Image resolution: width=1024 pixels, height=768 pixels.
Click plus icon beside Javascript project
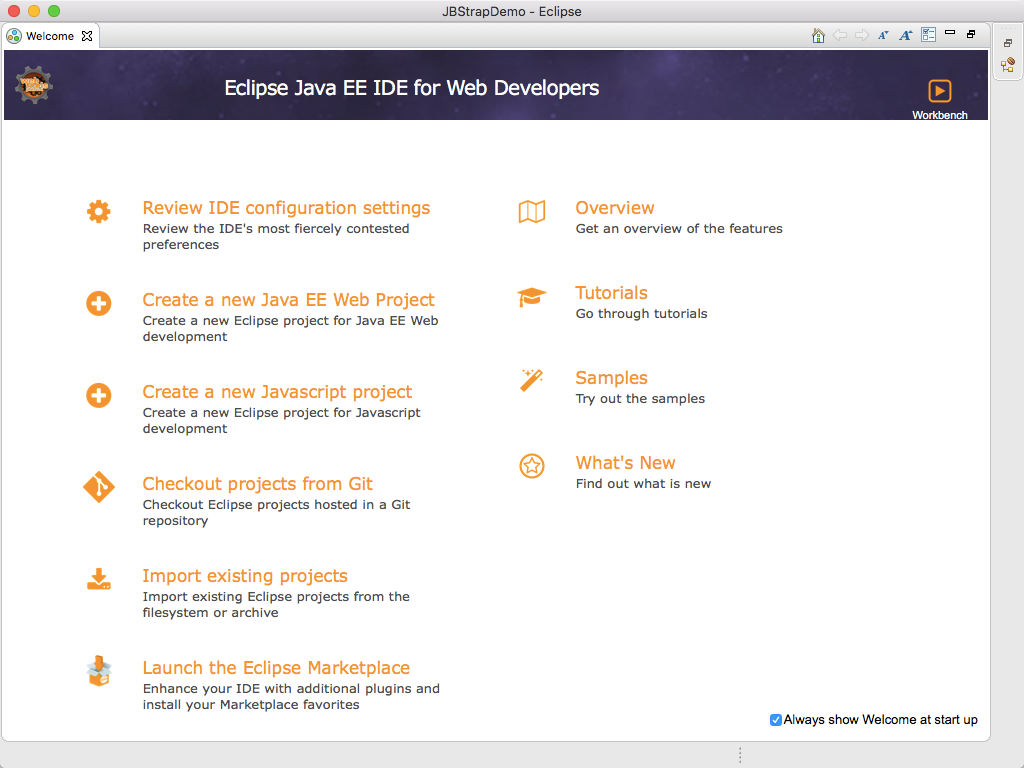pyautogui.click(x=99, y=396)
